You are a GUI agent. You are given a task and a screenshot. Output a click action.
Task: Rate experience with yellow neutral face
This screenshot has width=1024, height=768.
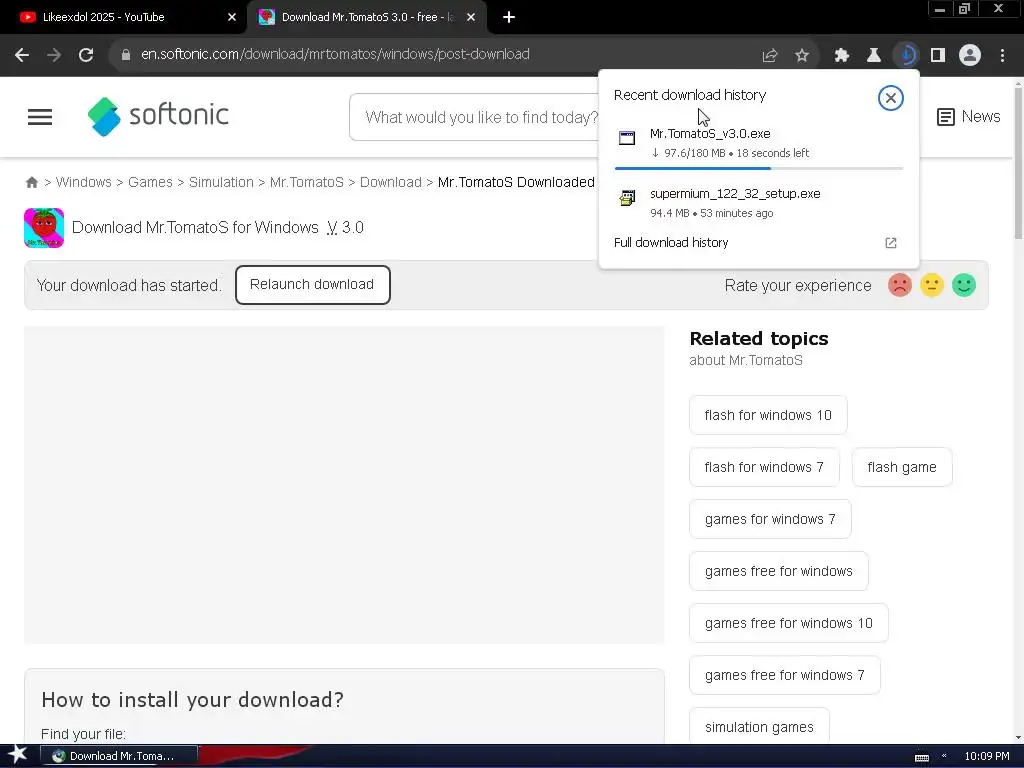coord(932,285)
